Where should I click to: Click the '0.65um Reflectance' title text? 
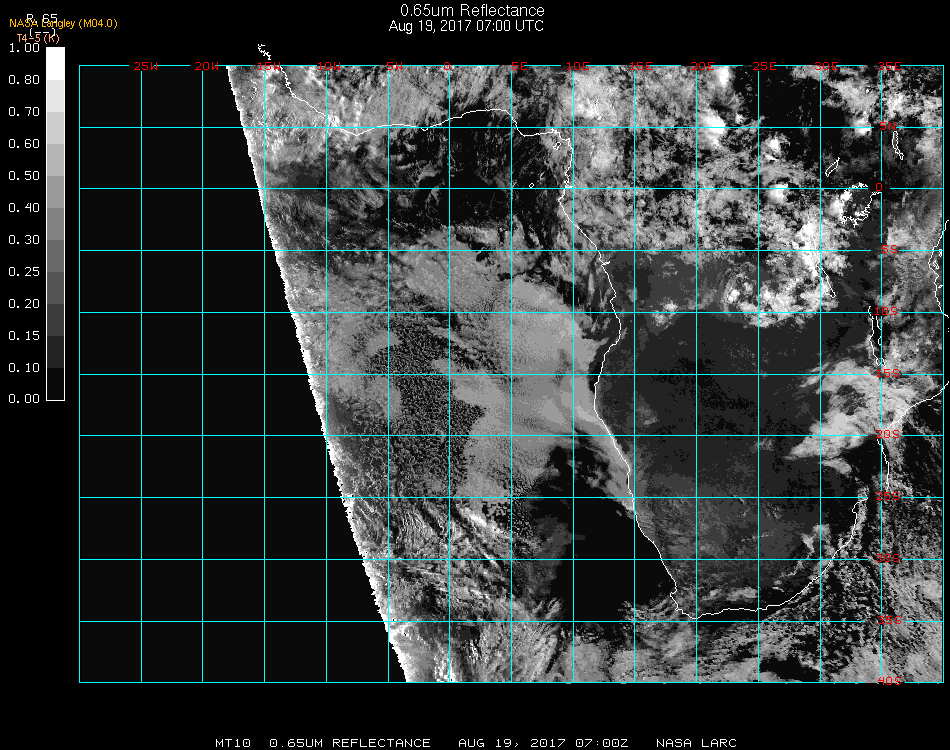click(472, 10)
